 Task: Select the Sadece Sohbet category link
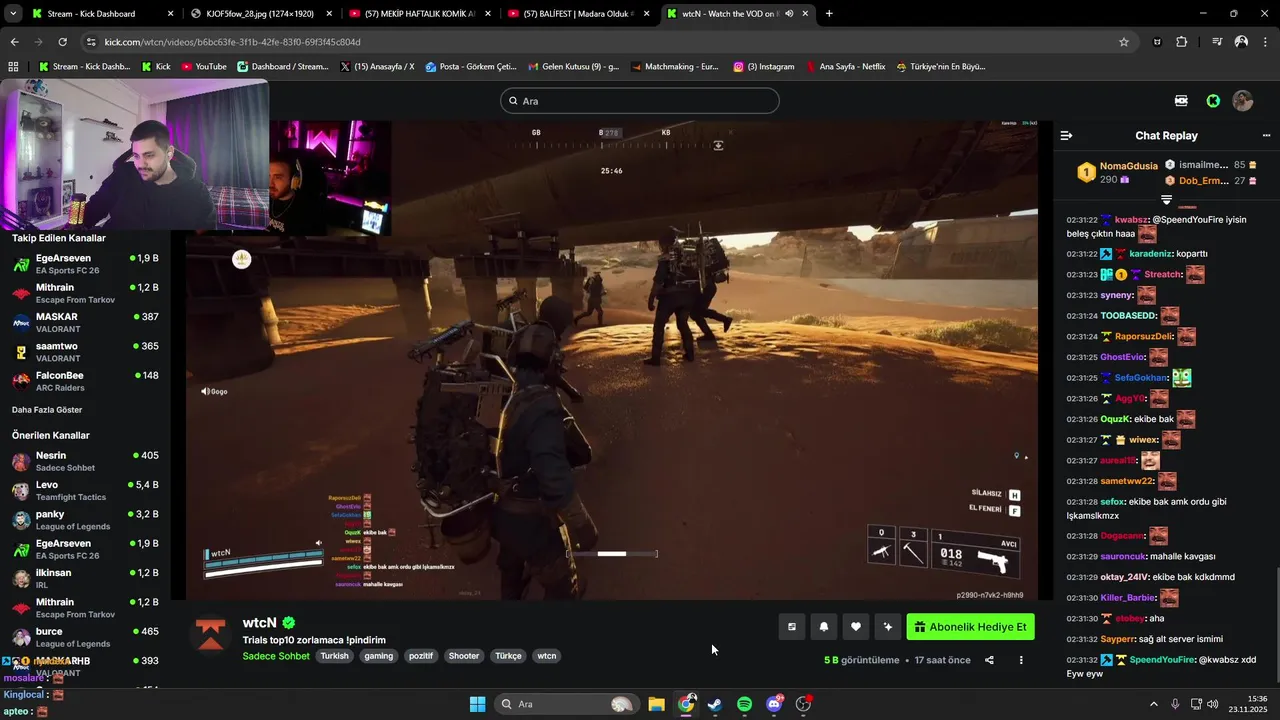click(276, 656)
